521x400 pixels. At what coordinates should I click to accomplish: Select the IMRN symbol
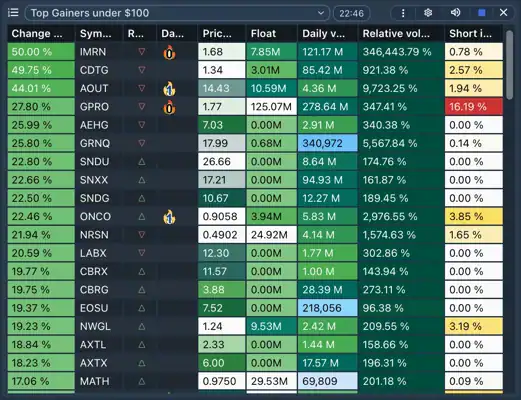coord(93,52)
